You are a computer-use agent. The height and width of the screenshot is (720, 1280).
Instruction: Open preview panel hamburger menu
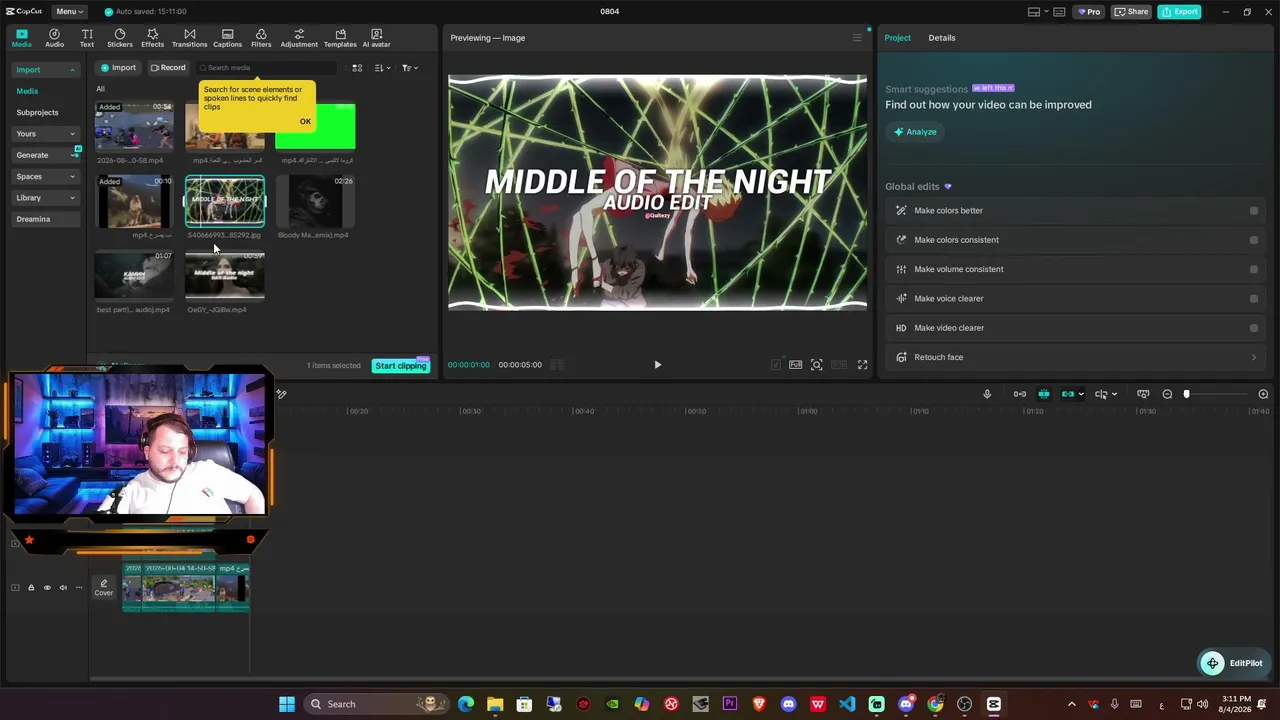click(x=857, y=38)
